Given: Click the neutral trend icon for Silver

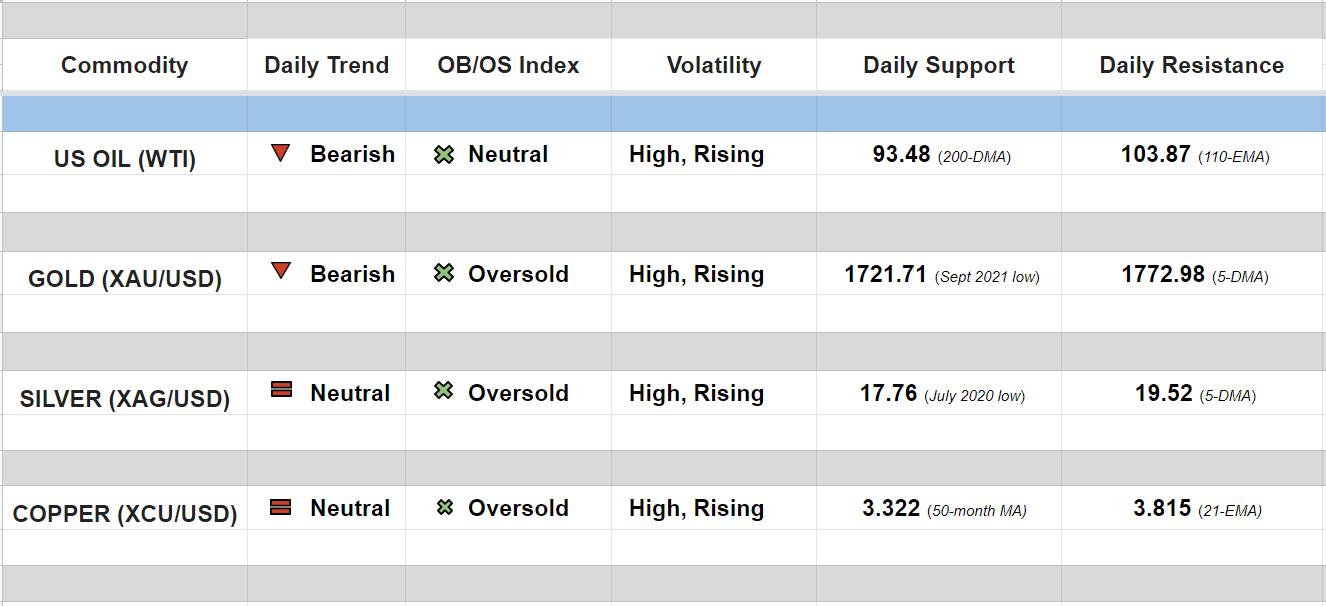Looking at the screenshot, I should [281, 390].
